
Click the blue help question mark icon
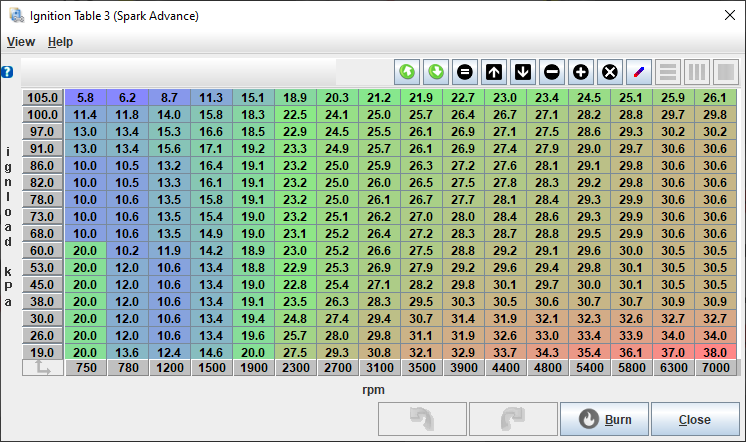(7, 72)
